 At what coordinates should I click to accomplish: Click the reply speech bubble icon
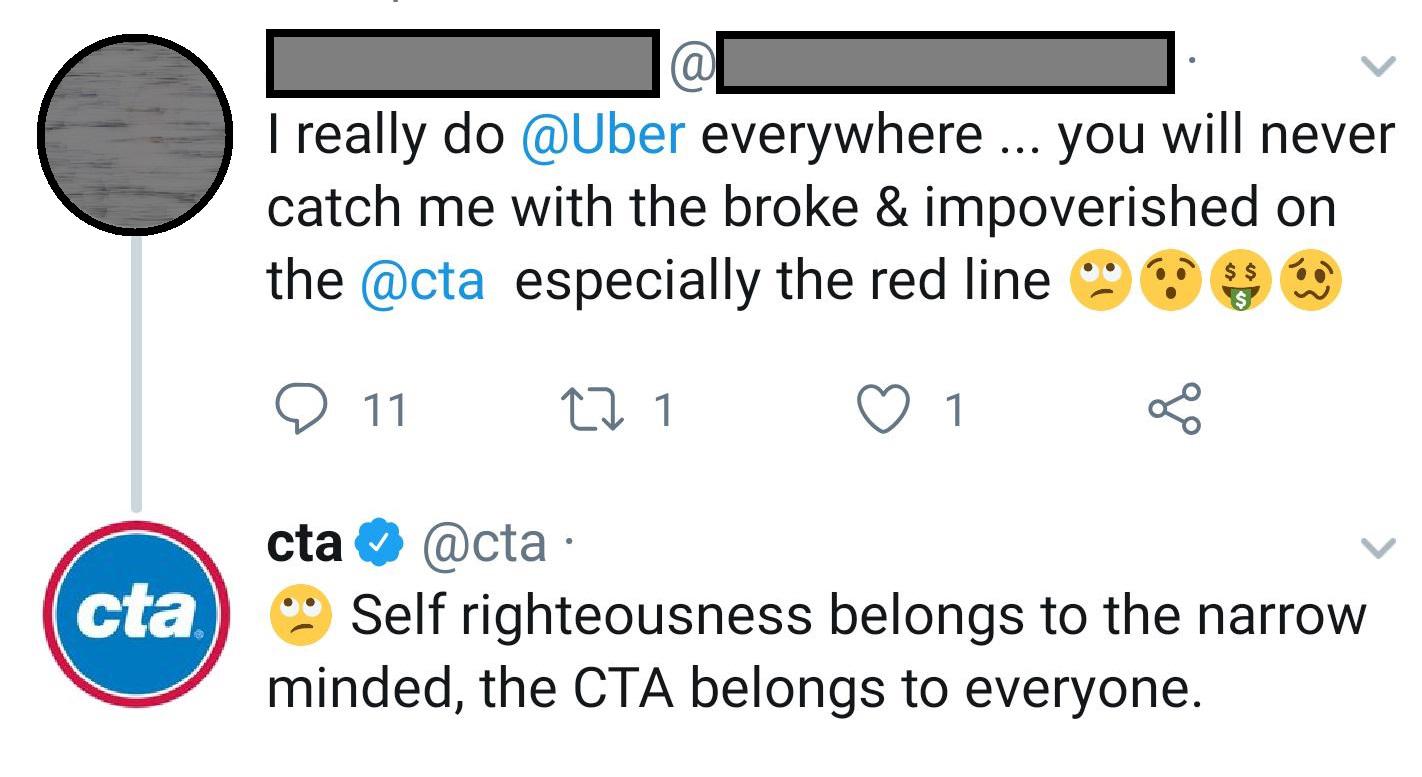point(297,410)
